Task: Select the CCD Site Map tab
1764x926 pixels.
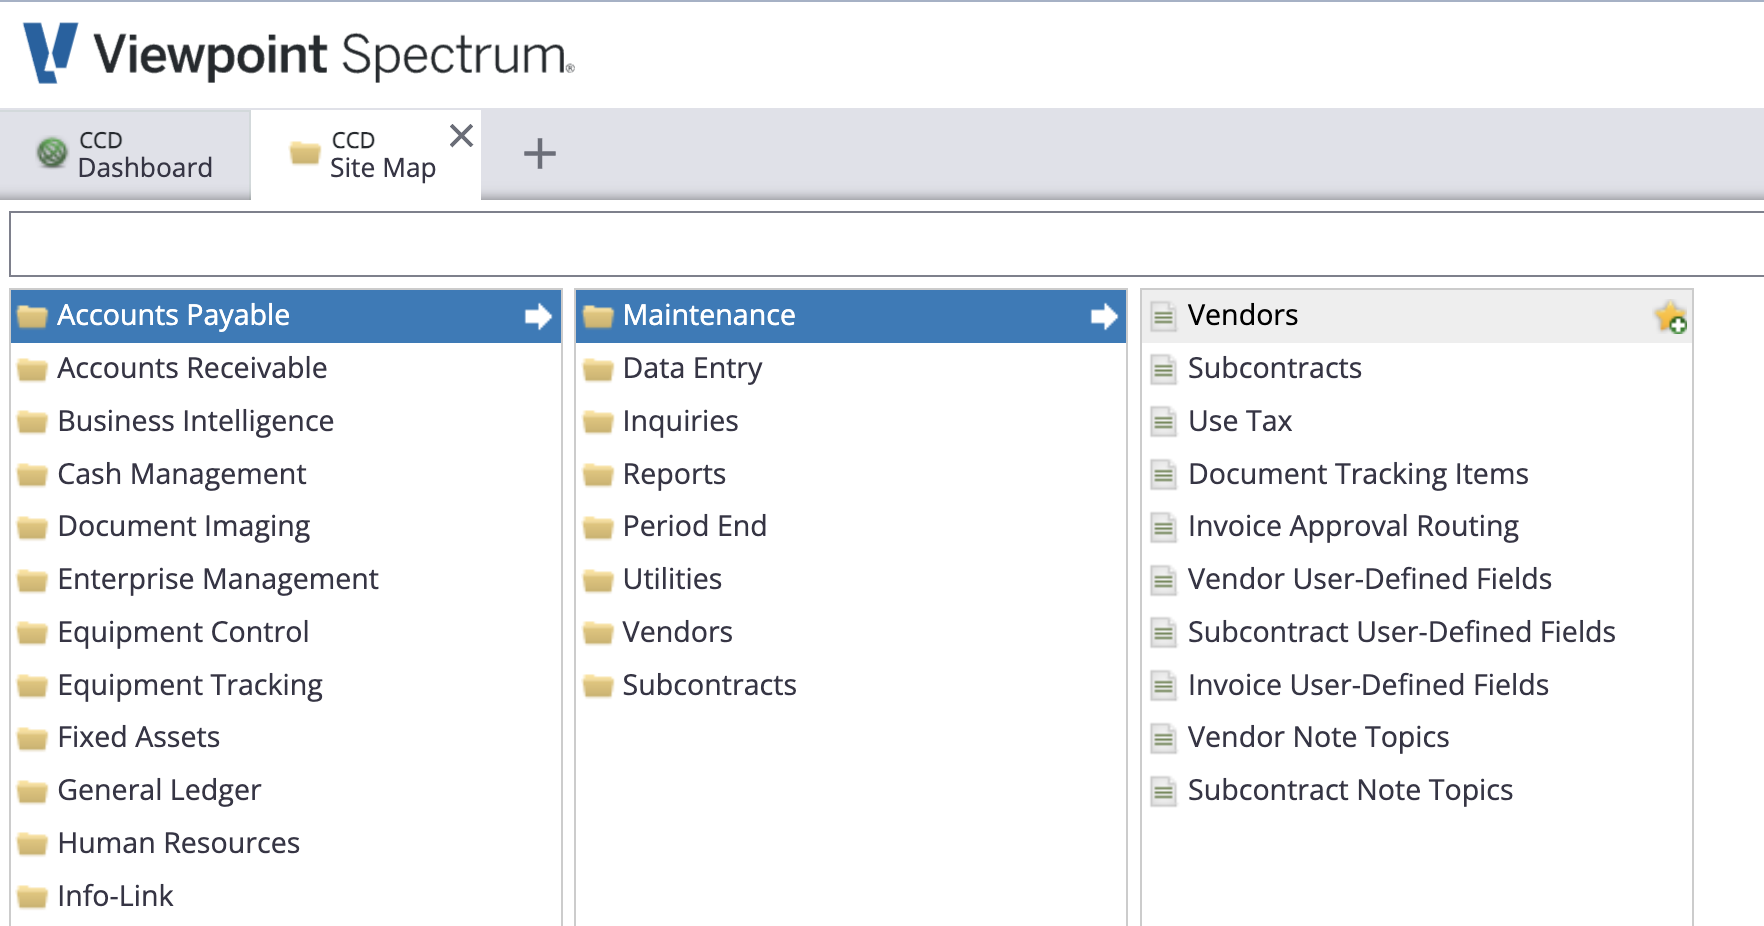Action: click(365, 154)
